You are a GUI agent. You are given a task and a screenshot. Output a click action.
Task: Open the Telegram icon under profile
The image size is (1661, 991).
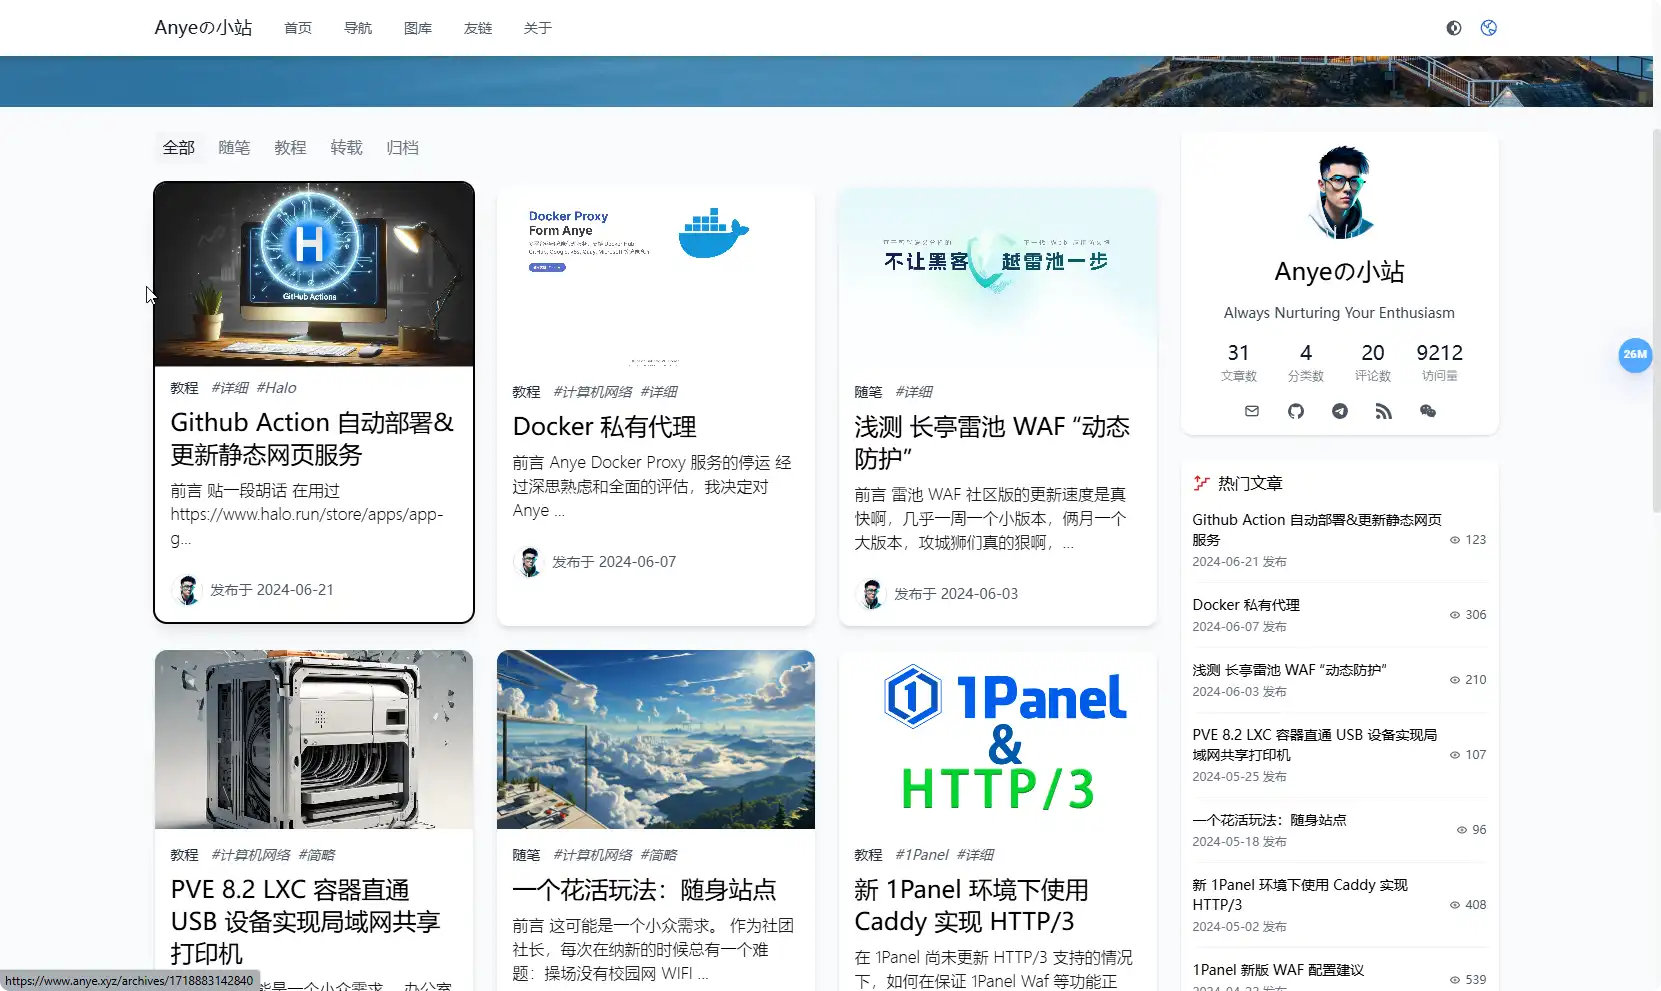click(x=1340, y=411)
